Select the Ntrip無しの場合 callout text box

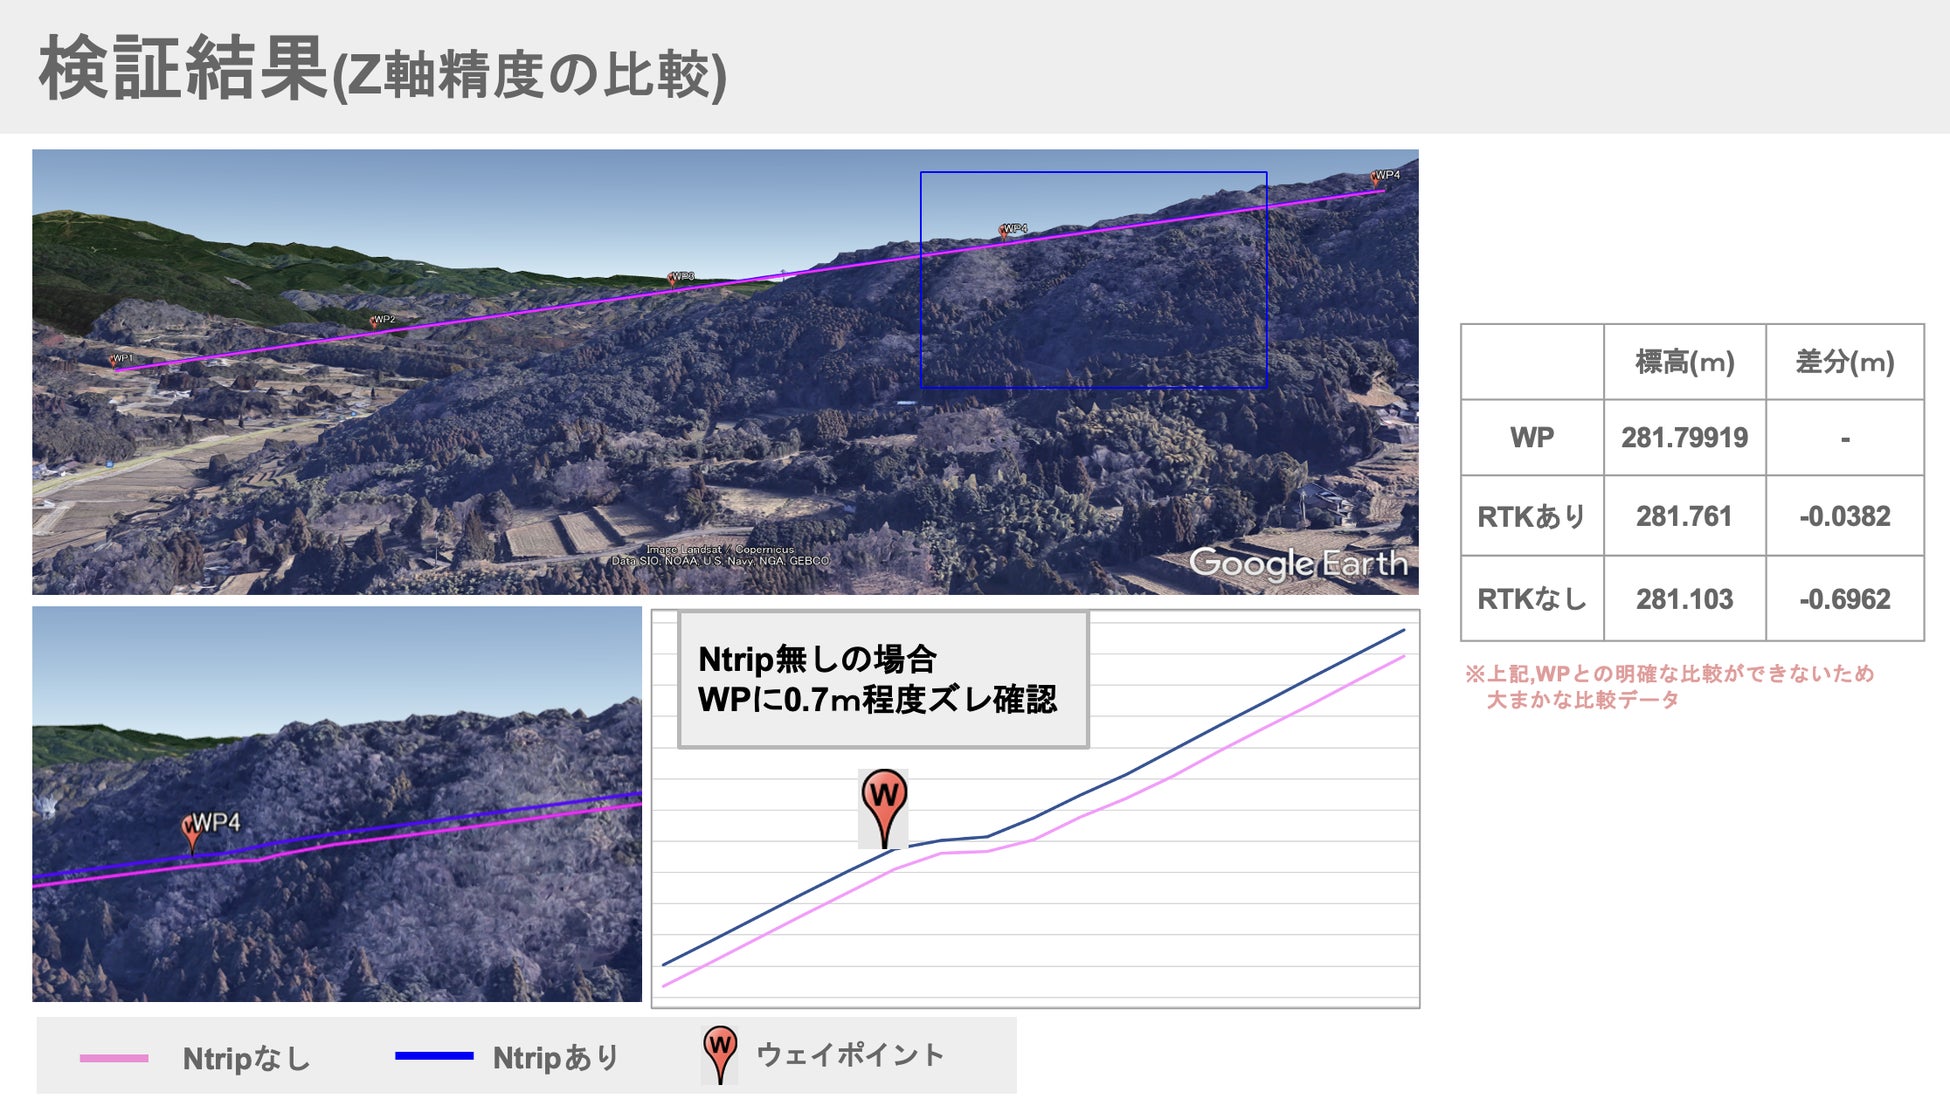pyautogui.click(x=883, y=680)
